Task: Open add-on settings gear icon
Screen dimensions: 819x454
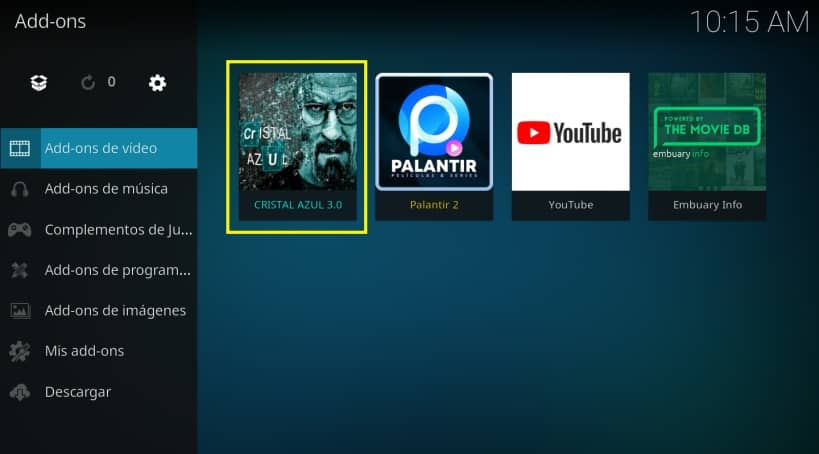Action: tap(157, 83)
